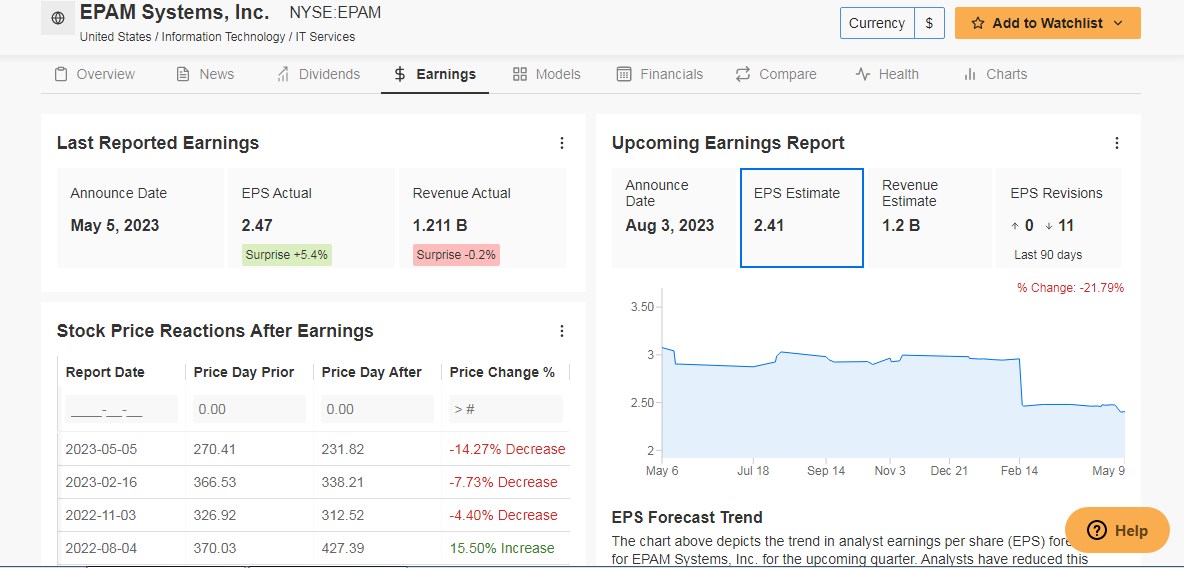Click the Currency button
The height and width of the screenshot is (568, 1184).
(x=877, y=23)
